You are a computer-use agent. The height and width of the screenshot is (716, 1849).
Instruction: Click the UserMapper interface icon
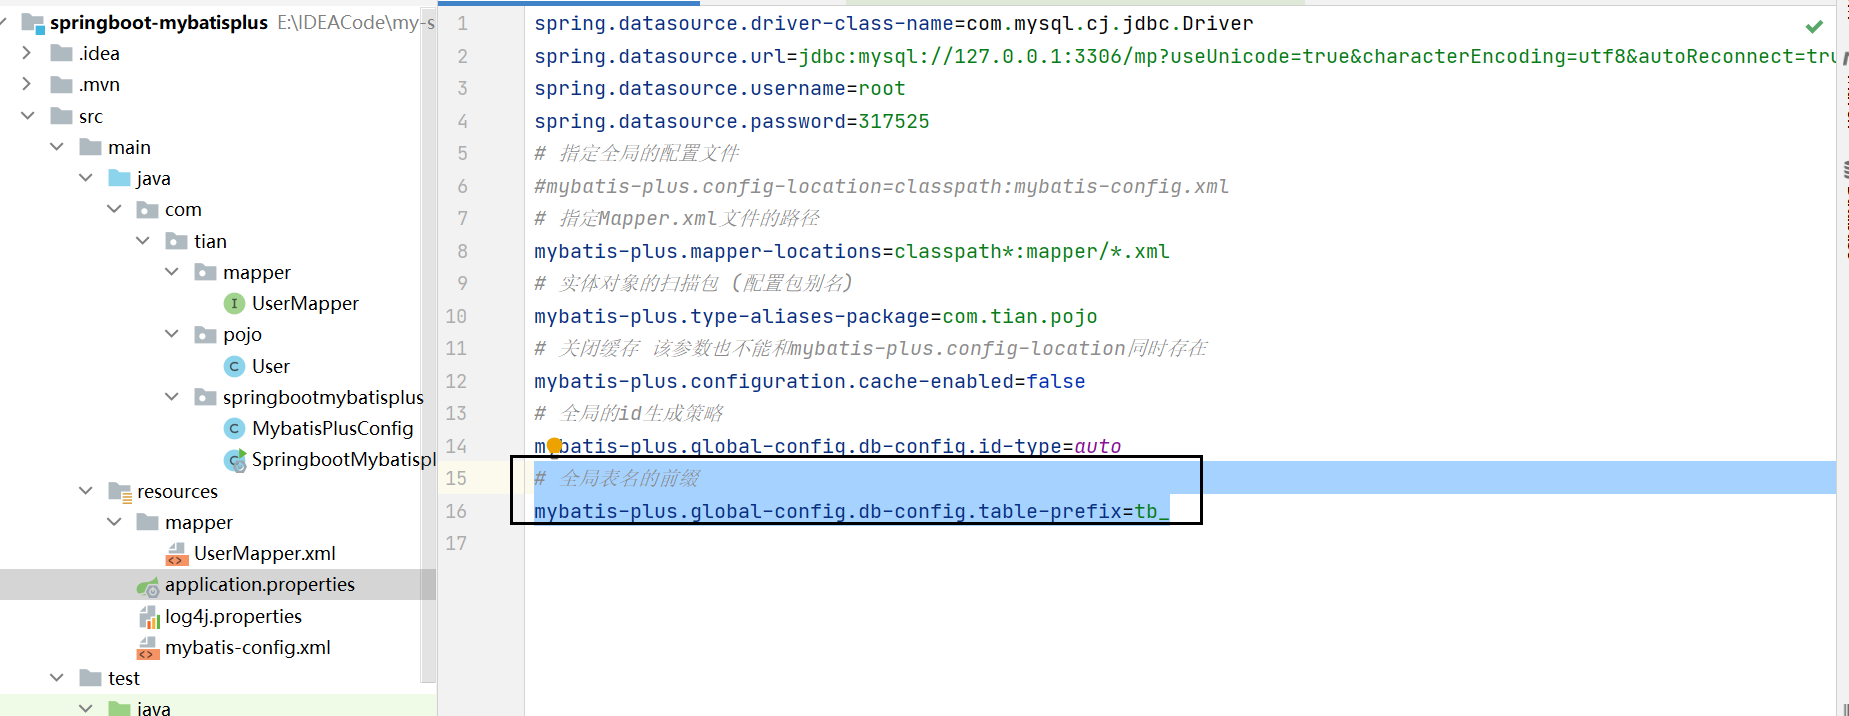[x=234, y=303]
